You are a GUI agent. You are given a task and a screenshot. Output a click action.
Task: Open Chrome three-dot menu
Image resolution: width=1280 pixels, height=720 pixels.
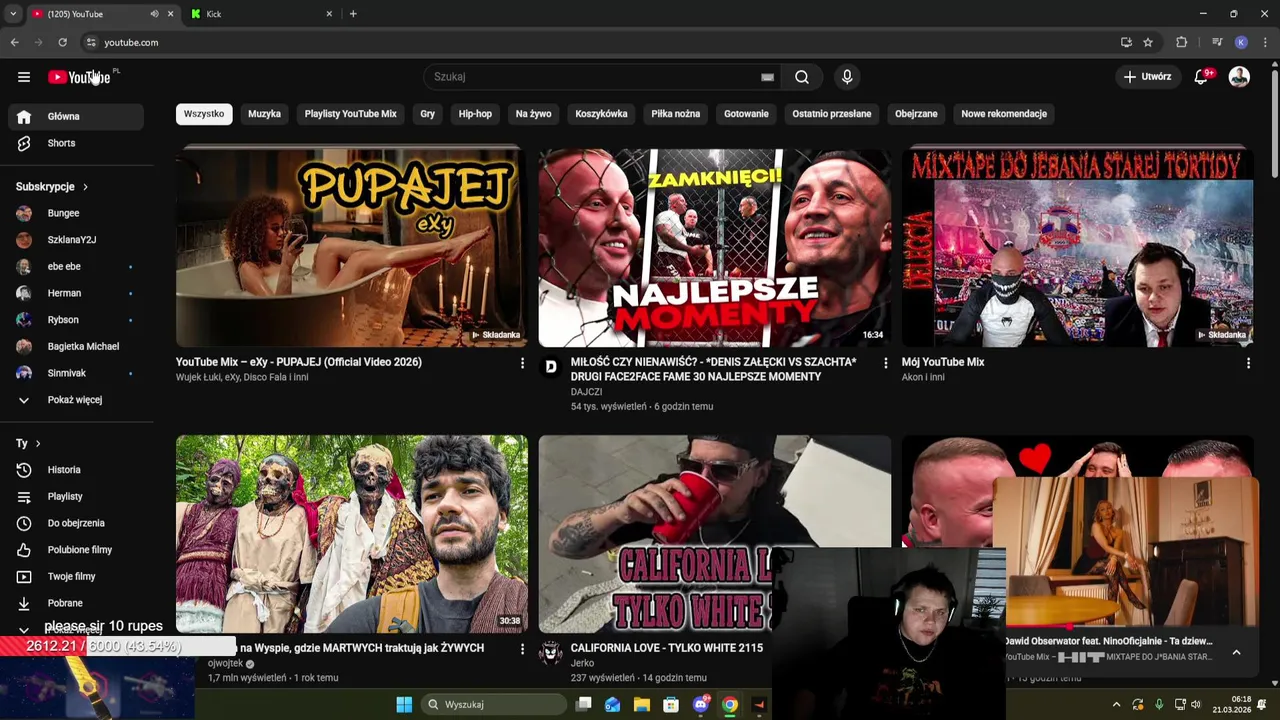click(x=1265, y=42)
